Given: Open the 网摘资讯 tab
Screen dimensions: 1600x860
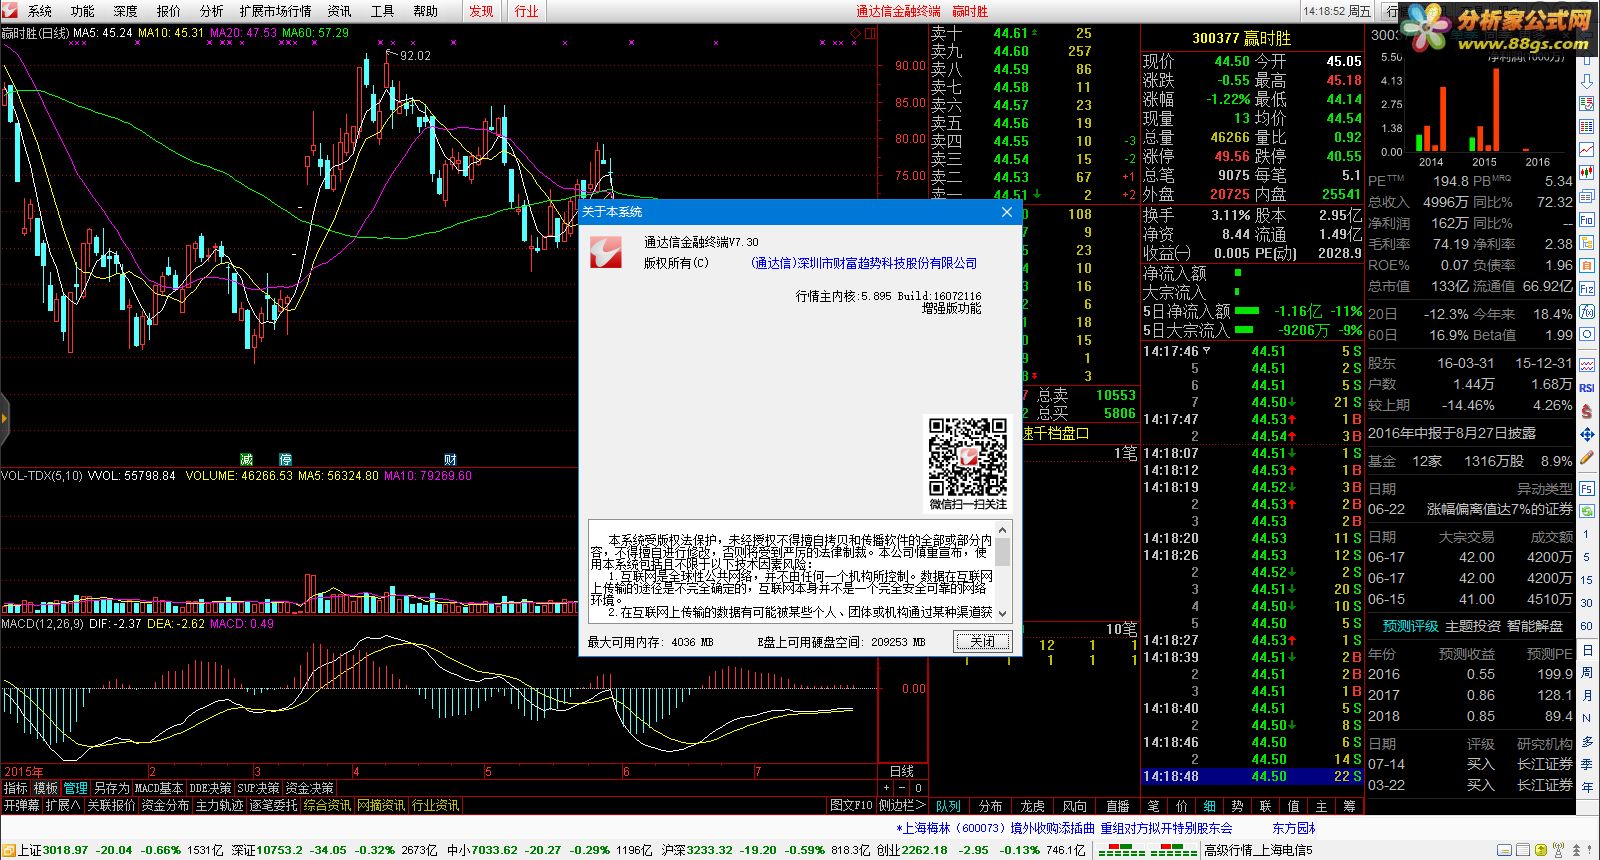Looking at the screenshot, I should [381, 805].
